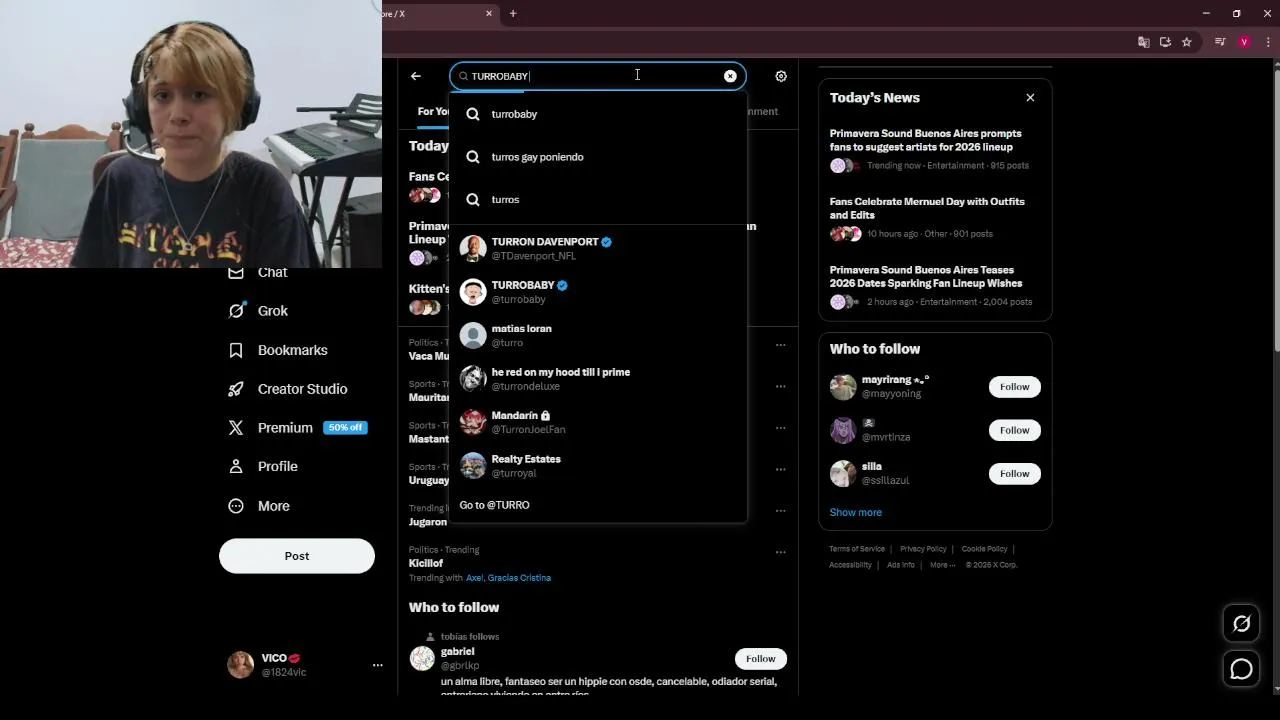Open Profile from the sidebar
Screen dimensions: 1280x720
(263, 466)
